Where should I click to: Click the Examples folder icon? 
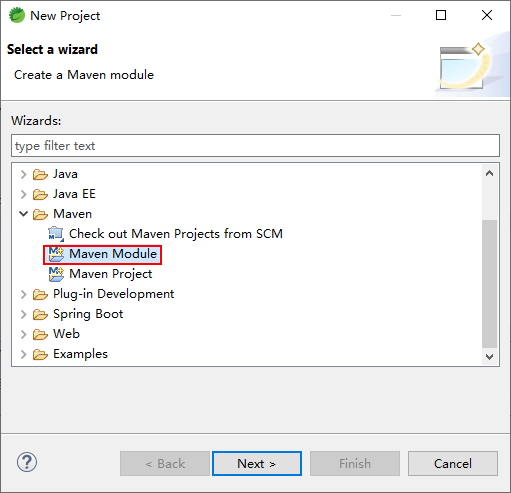click(40, 354)
